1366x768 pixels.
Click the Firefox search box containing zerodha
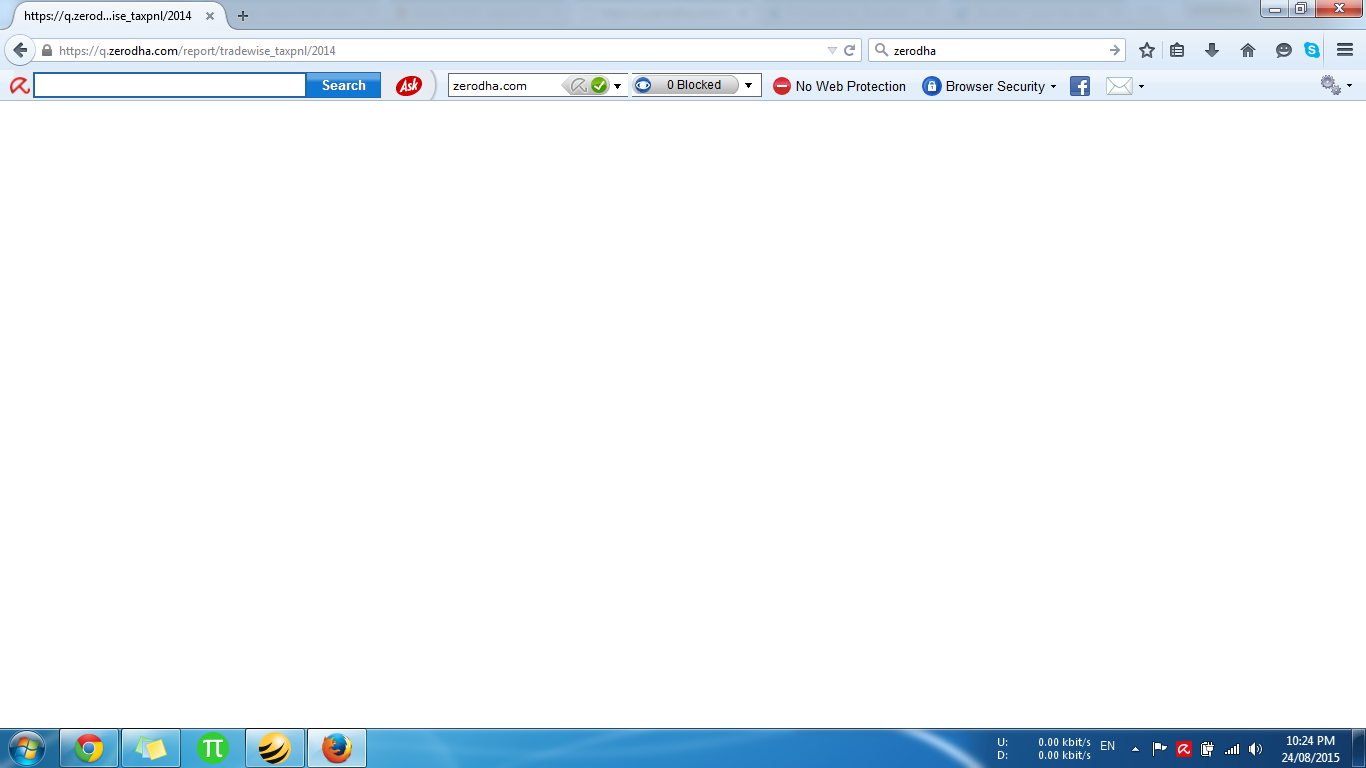click(x=996, y=50)
